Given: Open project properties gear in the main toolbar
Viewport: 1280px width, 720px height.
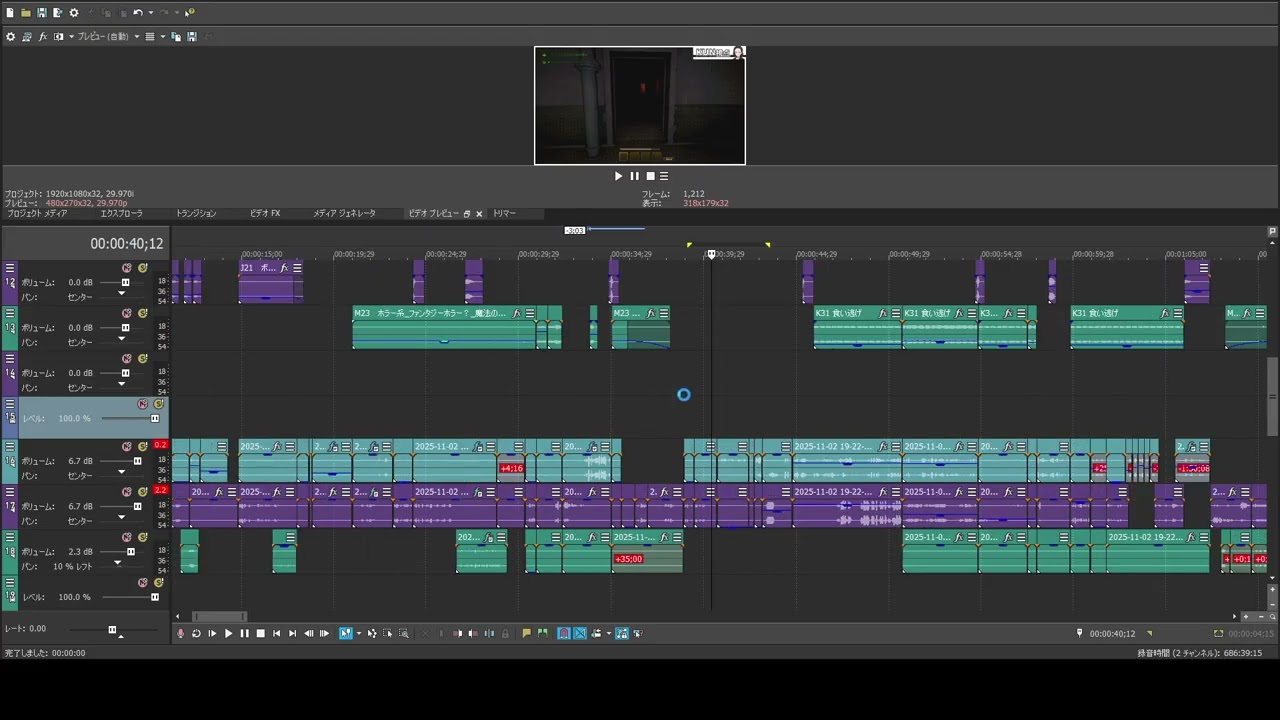Looking at the screenshot, I should [x=74, y=13].
